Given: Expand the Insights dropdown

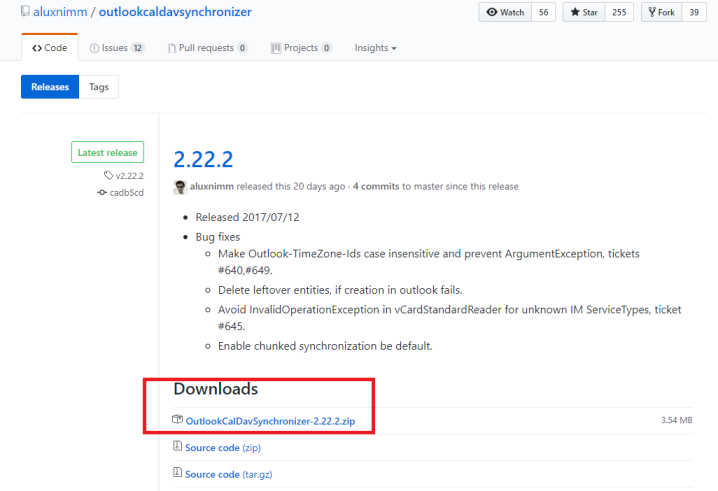Looking at the screenshot, I should (x=375, y=48).
